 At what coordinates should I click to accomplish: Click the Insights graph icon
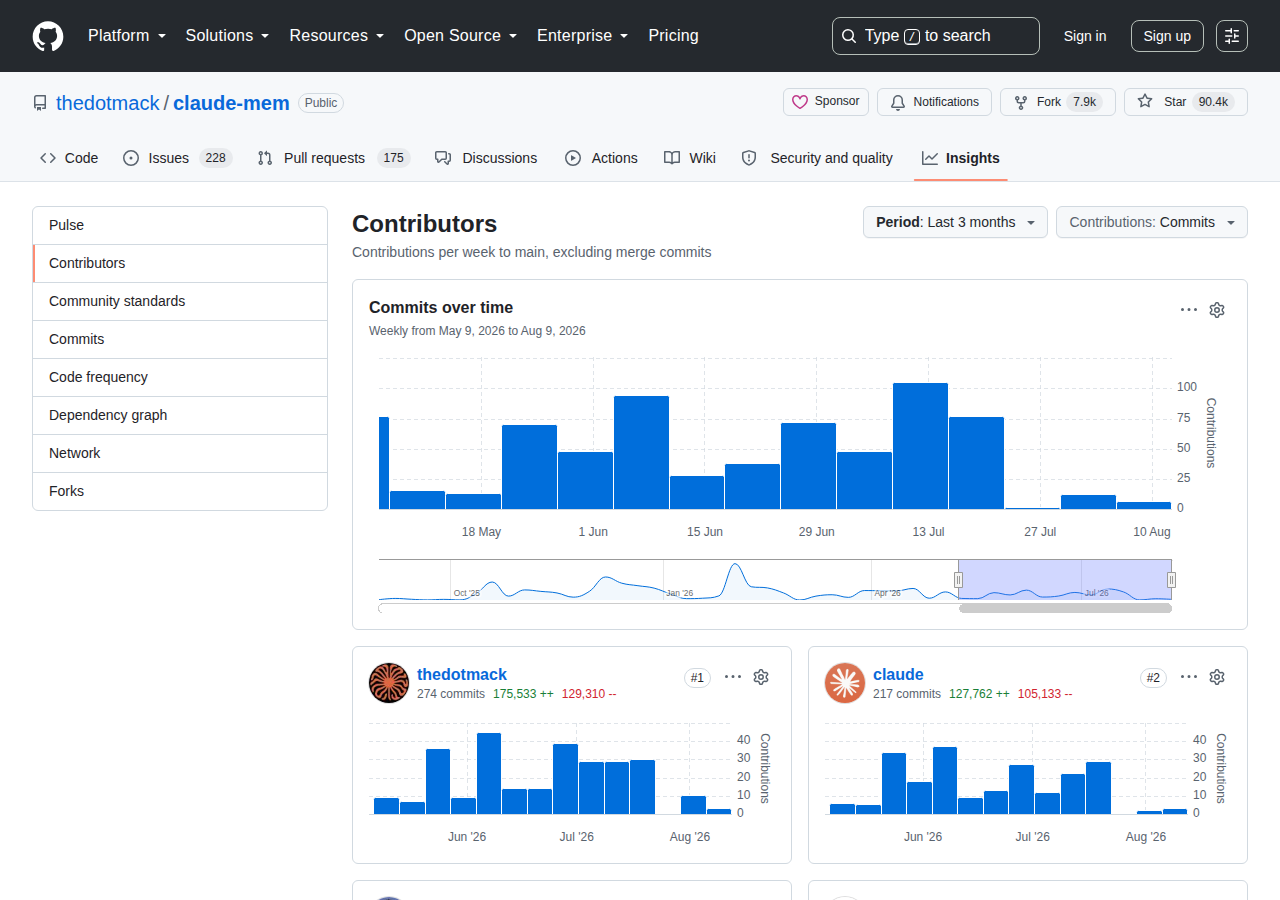pyautogui.click(x=930, y=158)
